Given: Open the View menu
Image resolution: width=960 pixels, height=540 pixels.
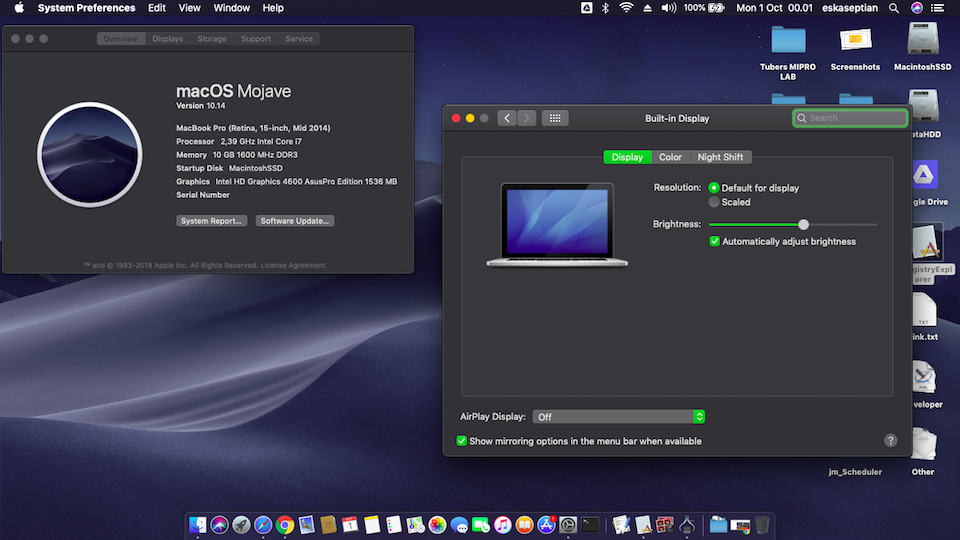Looking at the screenshot, I should coord(189,8).
